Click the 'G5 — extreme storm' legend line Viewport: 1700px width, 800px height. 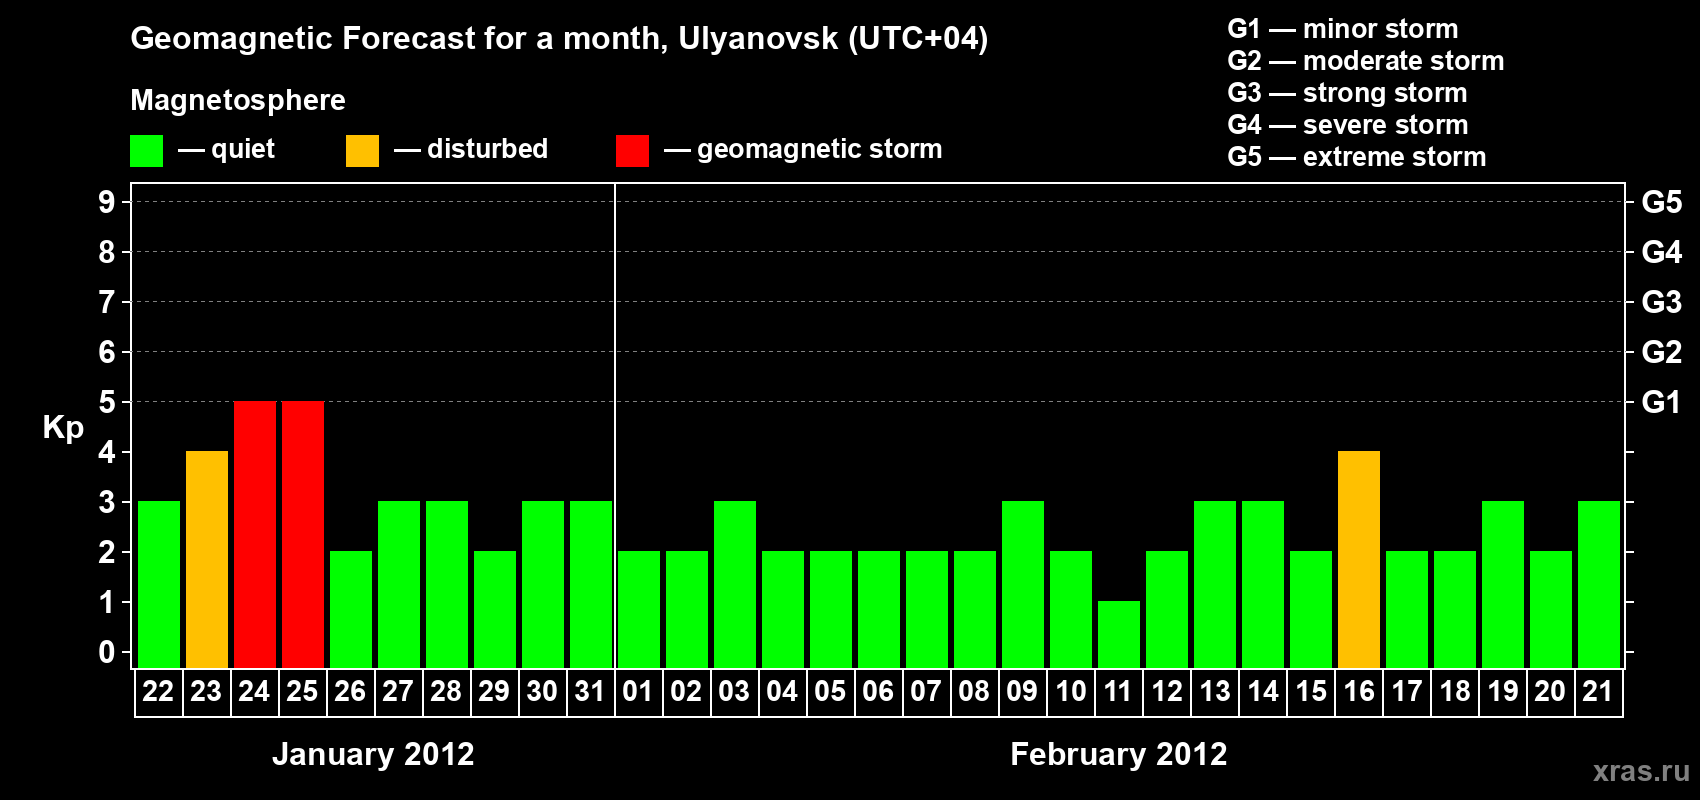coord(1357,157)
